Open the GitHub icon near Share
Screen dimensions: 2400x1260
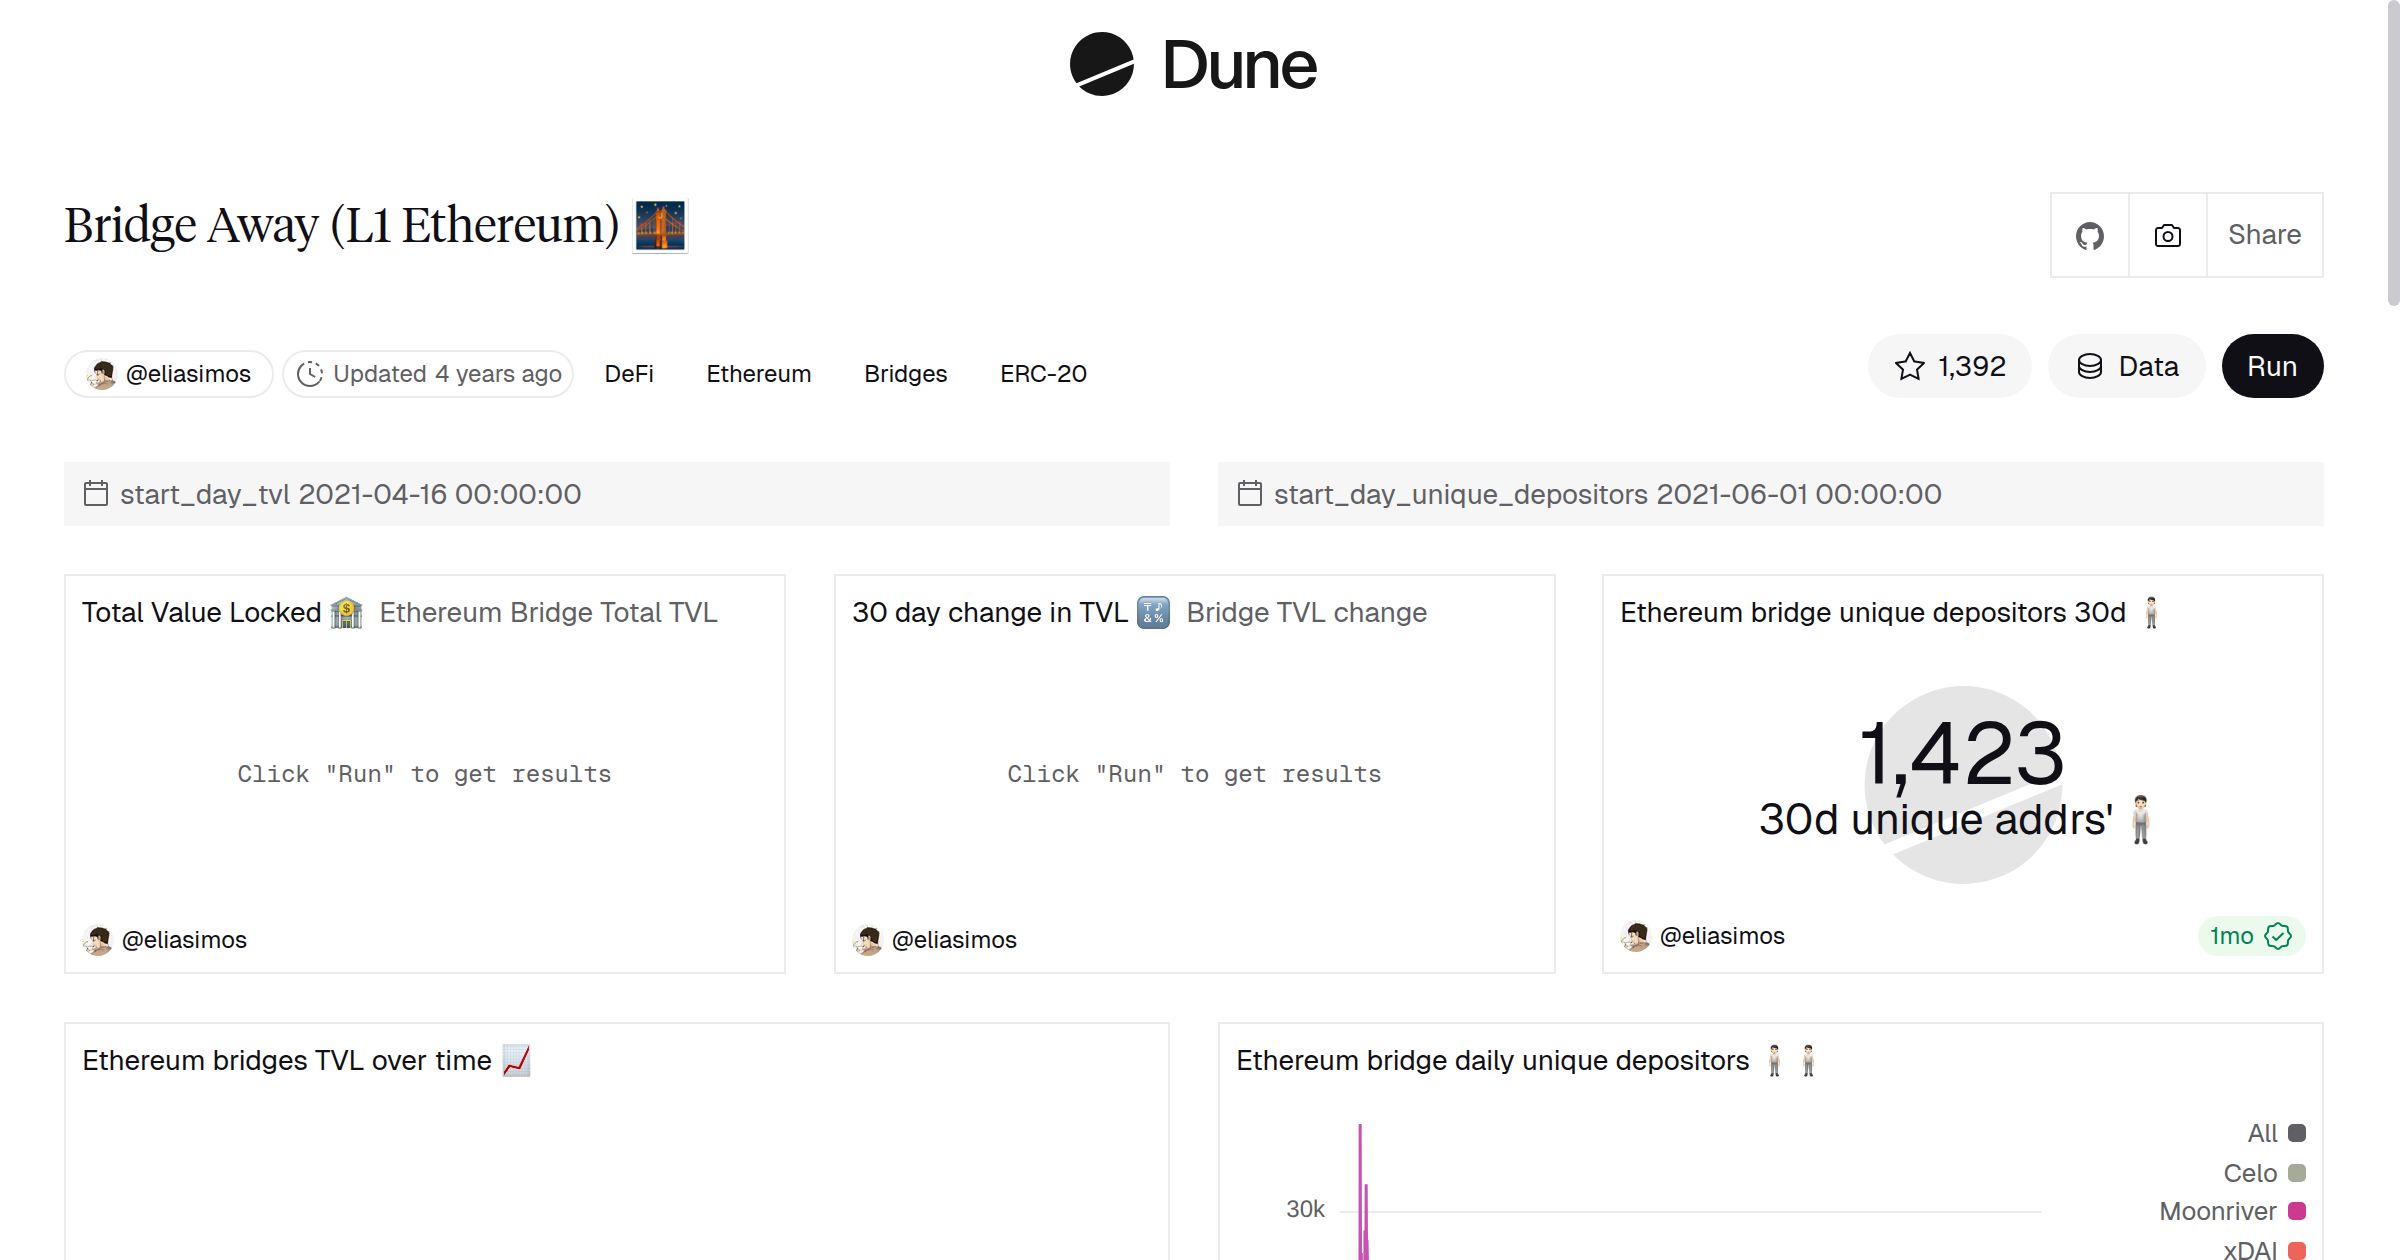[2089, 234]
